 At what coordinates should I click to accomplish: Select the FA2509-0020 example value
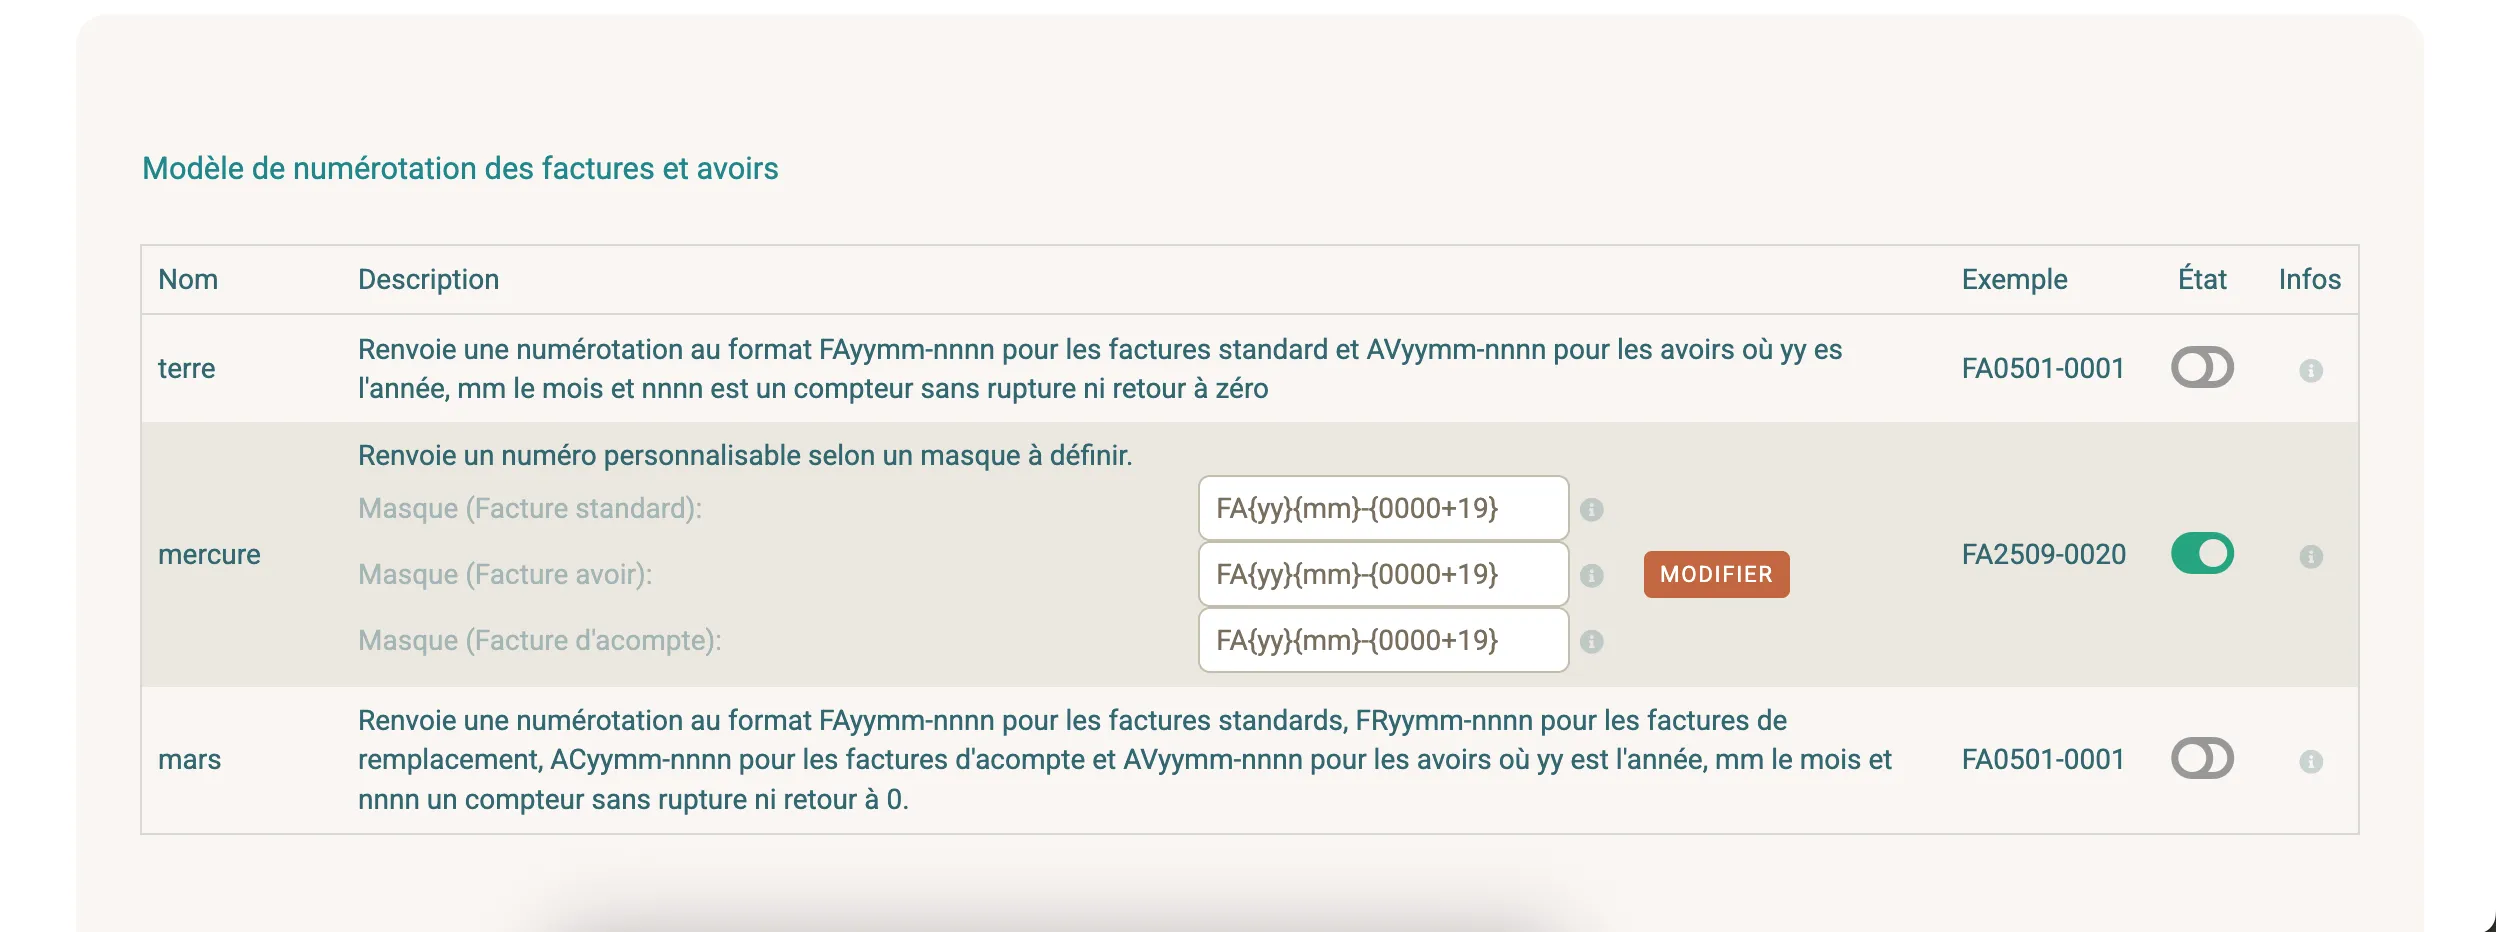(x=2044, y=554)
